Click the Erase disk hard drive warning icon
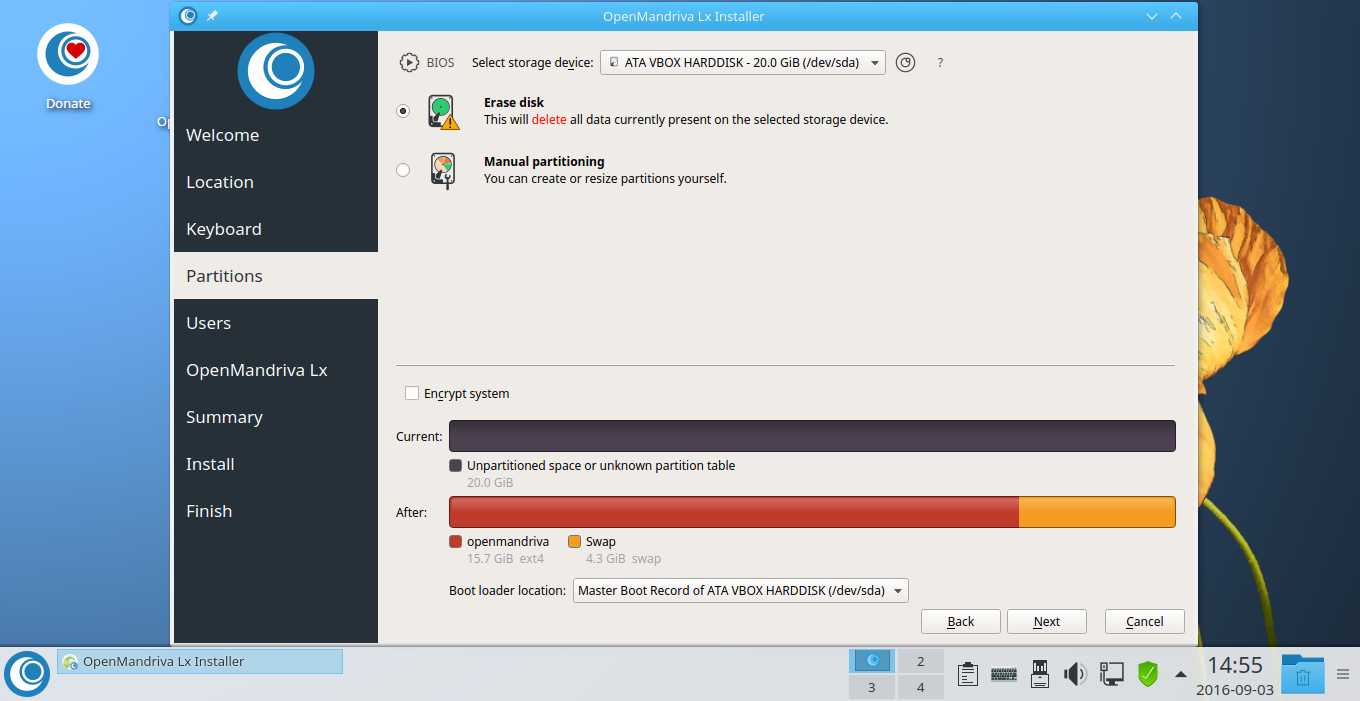The image size is (1360, 701). 443,111
